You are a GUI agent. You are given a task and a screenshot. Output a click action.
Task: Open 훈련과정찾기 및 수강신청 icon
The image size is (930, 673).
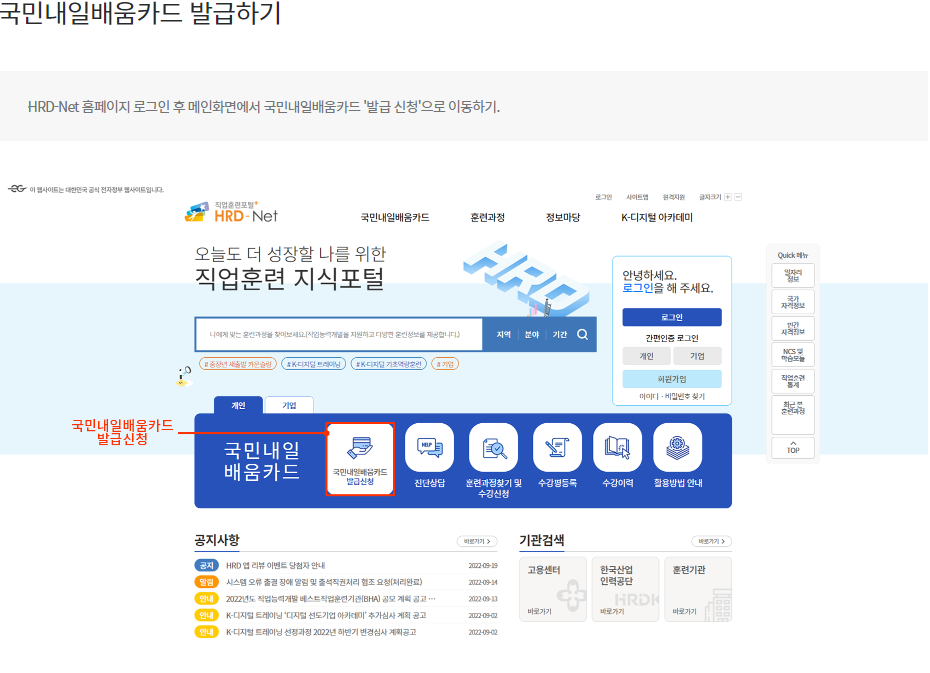[493, 448]
